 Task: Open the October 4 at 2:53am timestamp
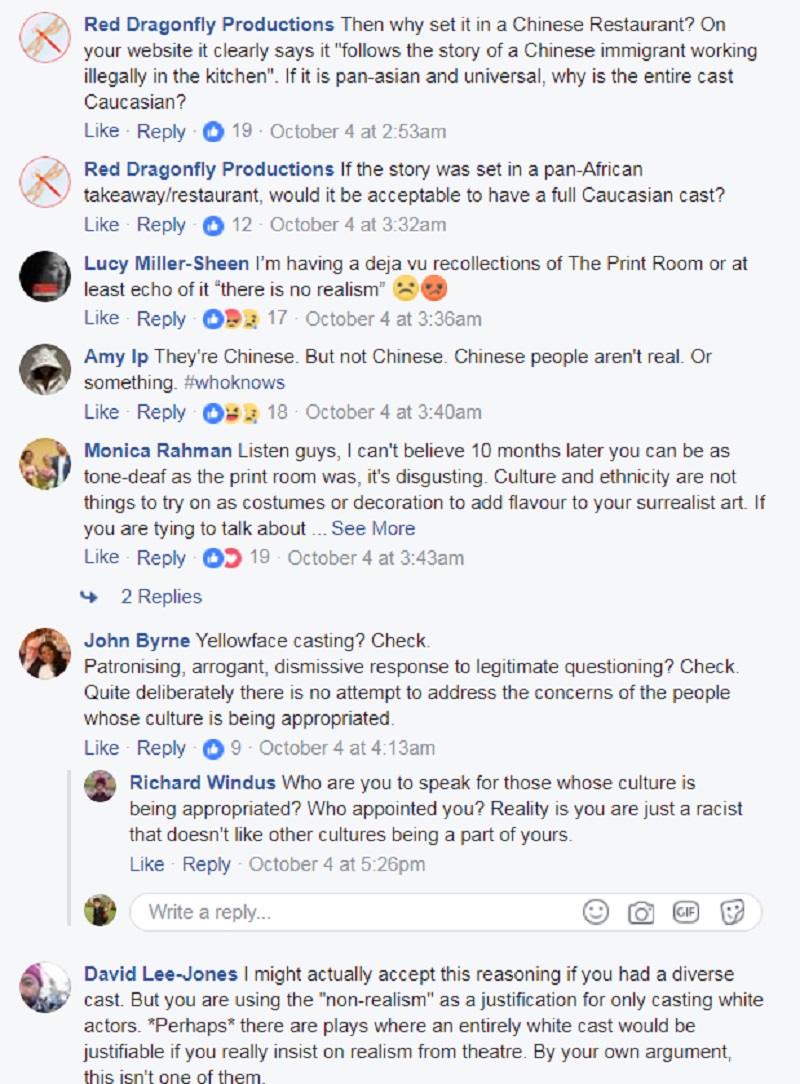point(358,131)
